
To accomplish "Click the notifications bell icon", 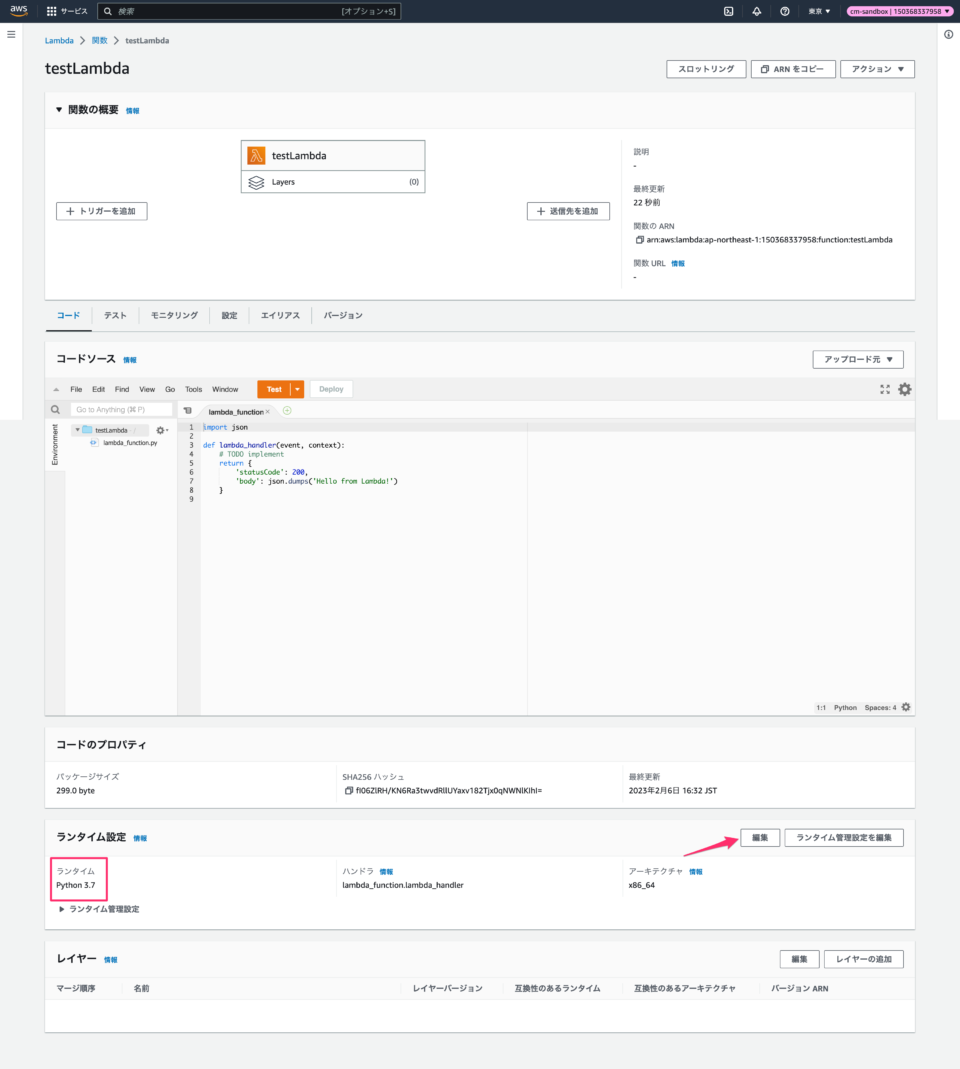I will [756, 11].
